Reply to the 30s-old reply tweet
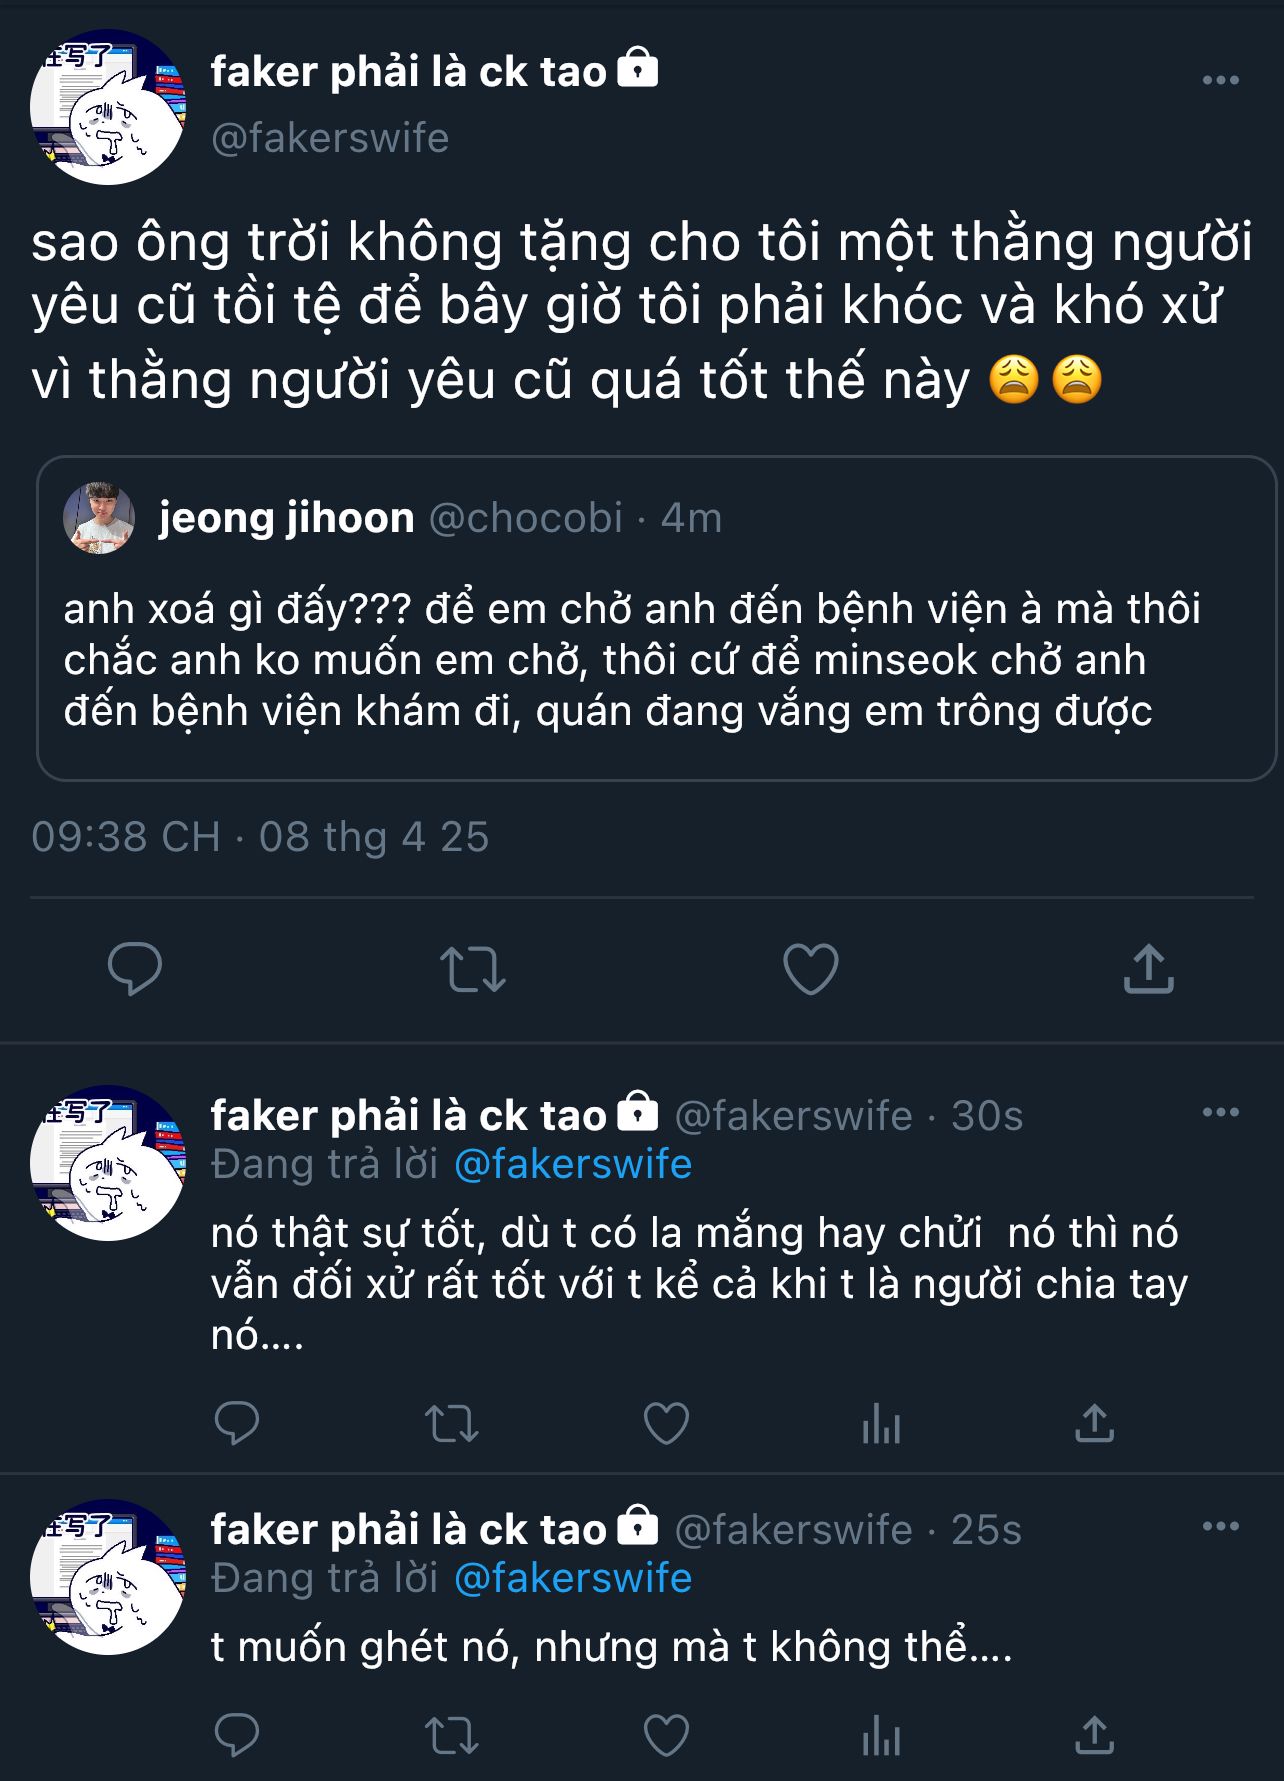The image size is (1284, 1781). [x=237, y=1423]
